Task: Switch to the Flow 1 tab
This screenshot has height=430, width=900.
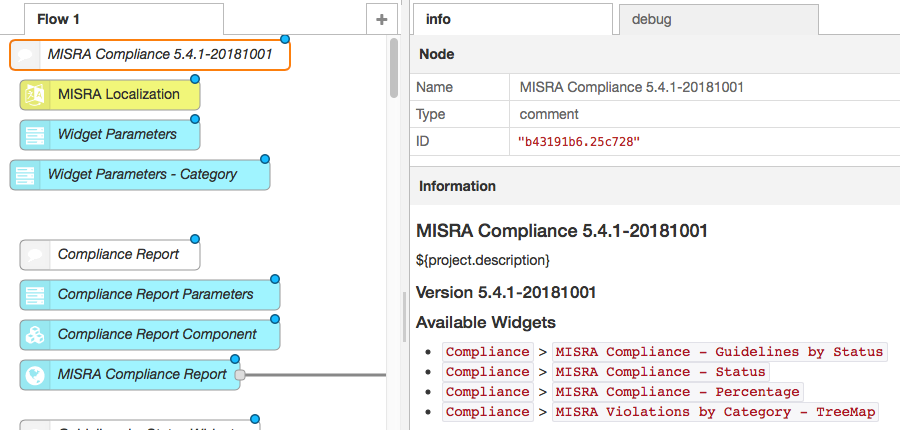Action: point(123,20)
